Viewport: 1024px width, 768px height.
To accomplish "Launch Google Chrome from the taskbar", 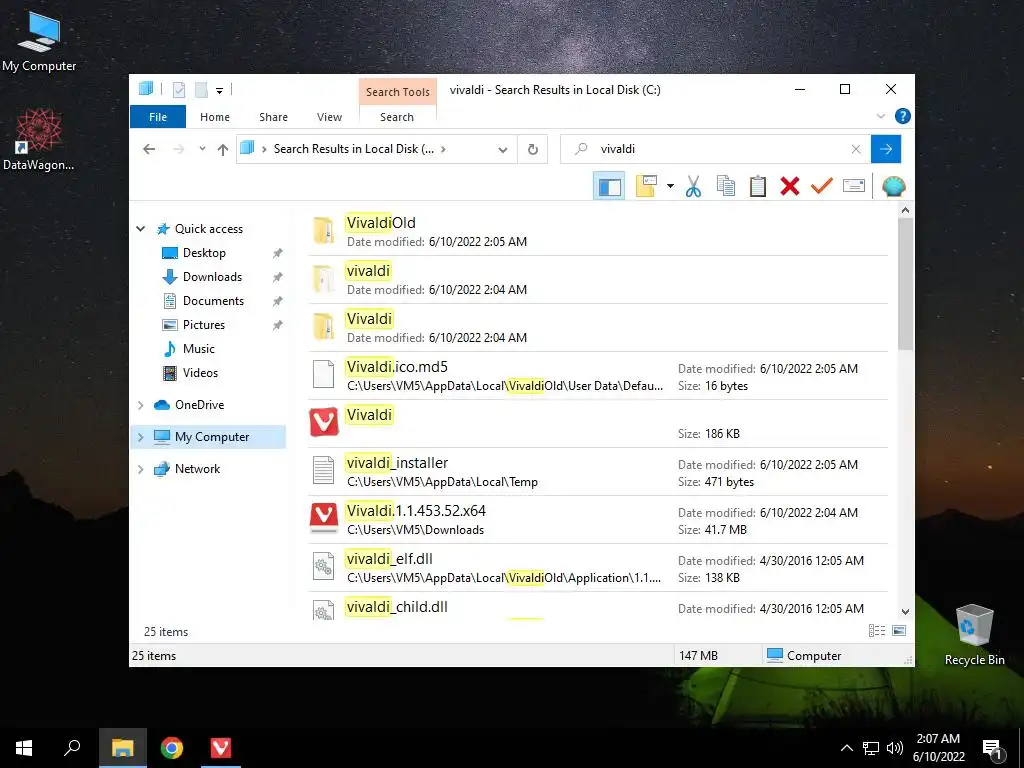I will pos(172,748).
